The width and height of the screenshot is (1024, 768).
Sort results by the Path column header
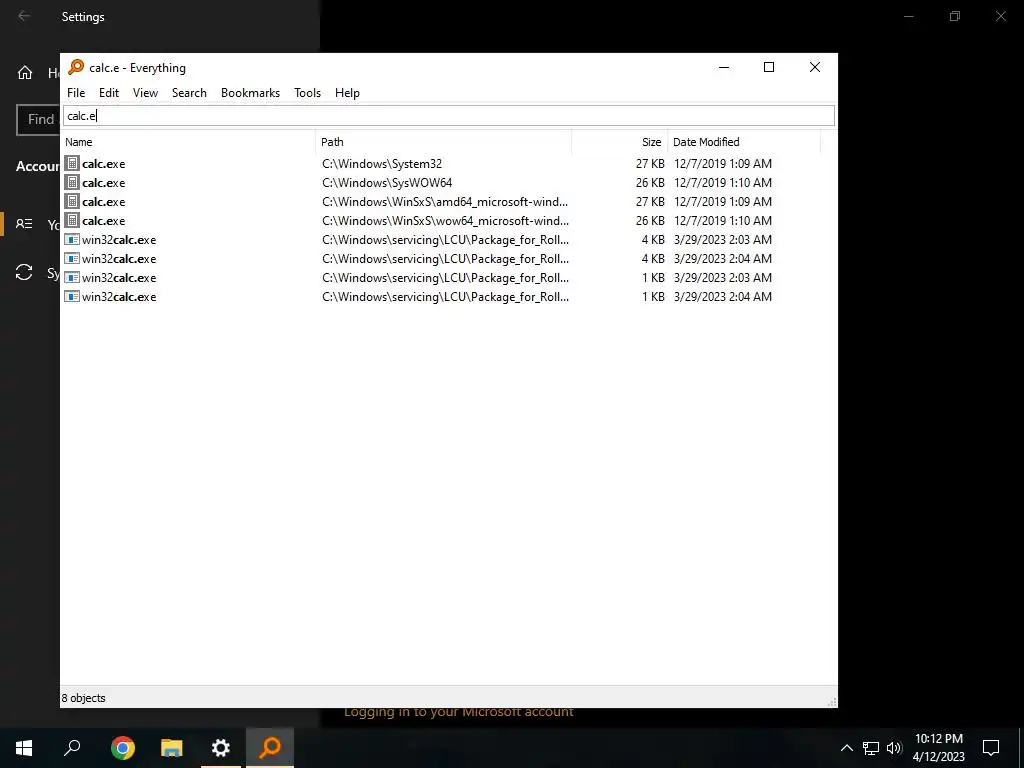point(444,142)
